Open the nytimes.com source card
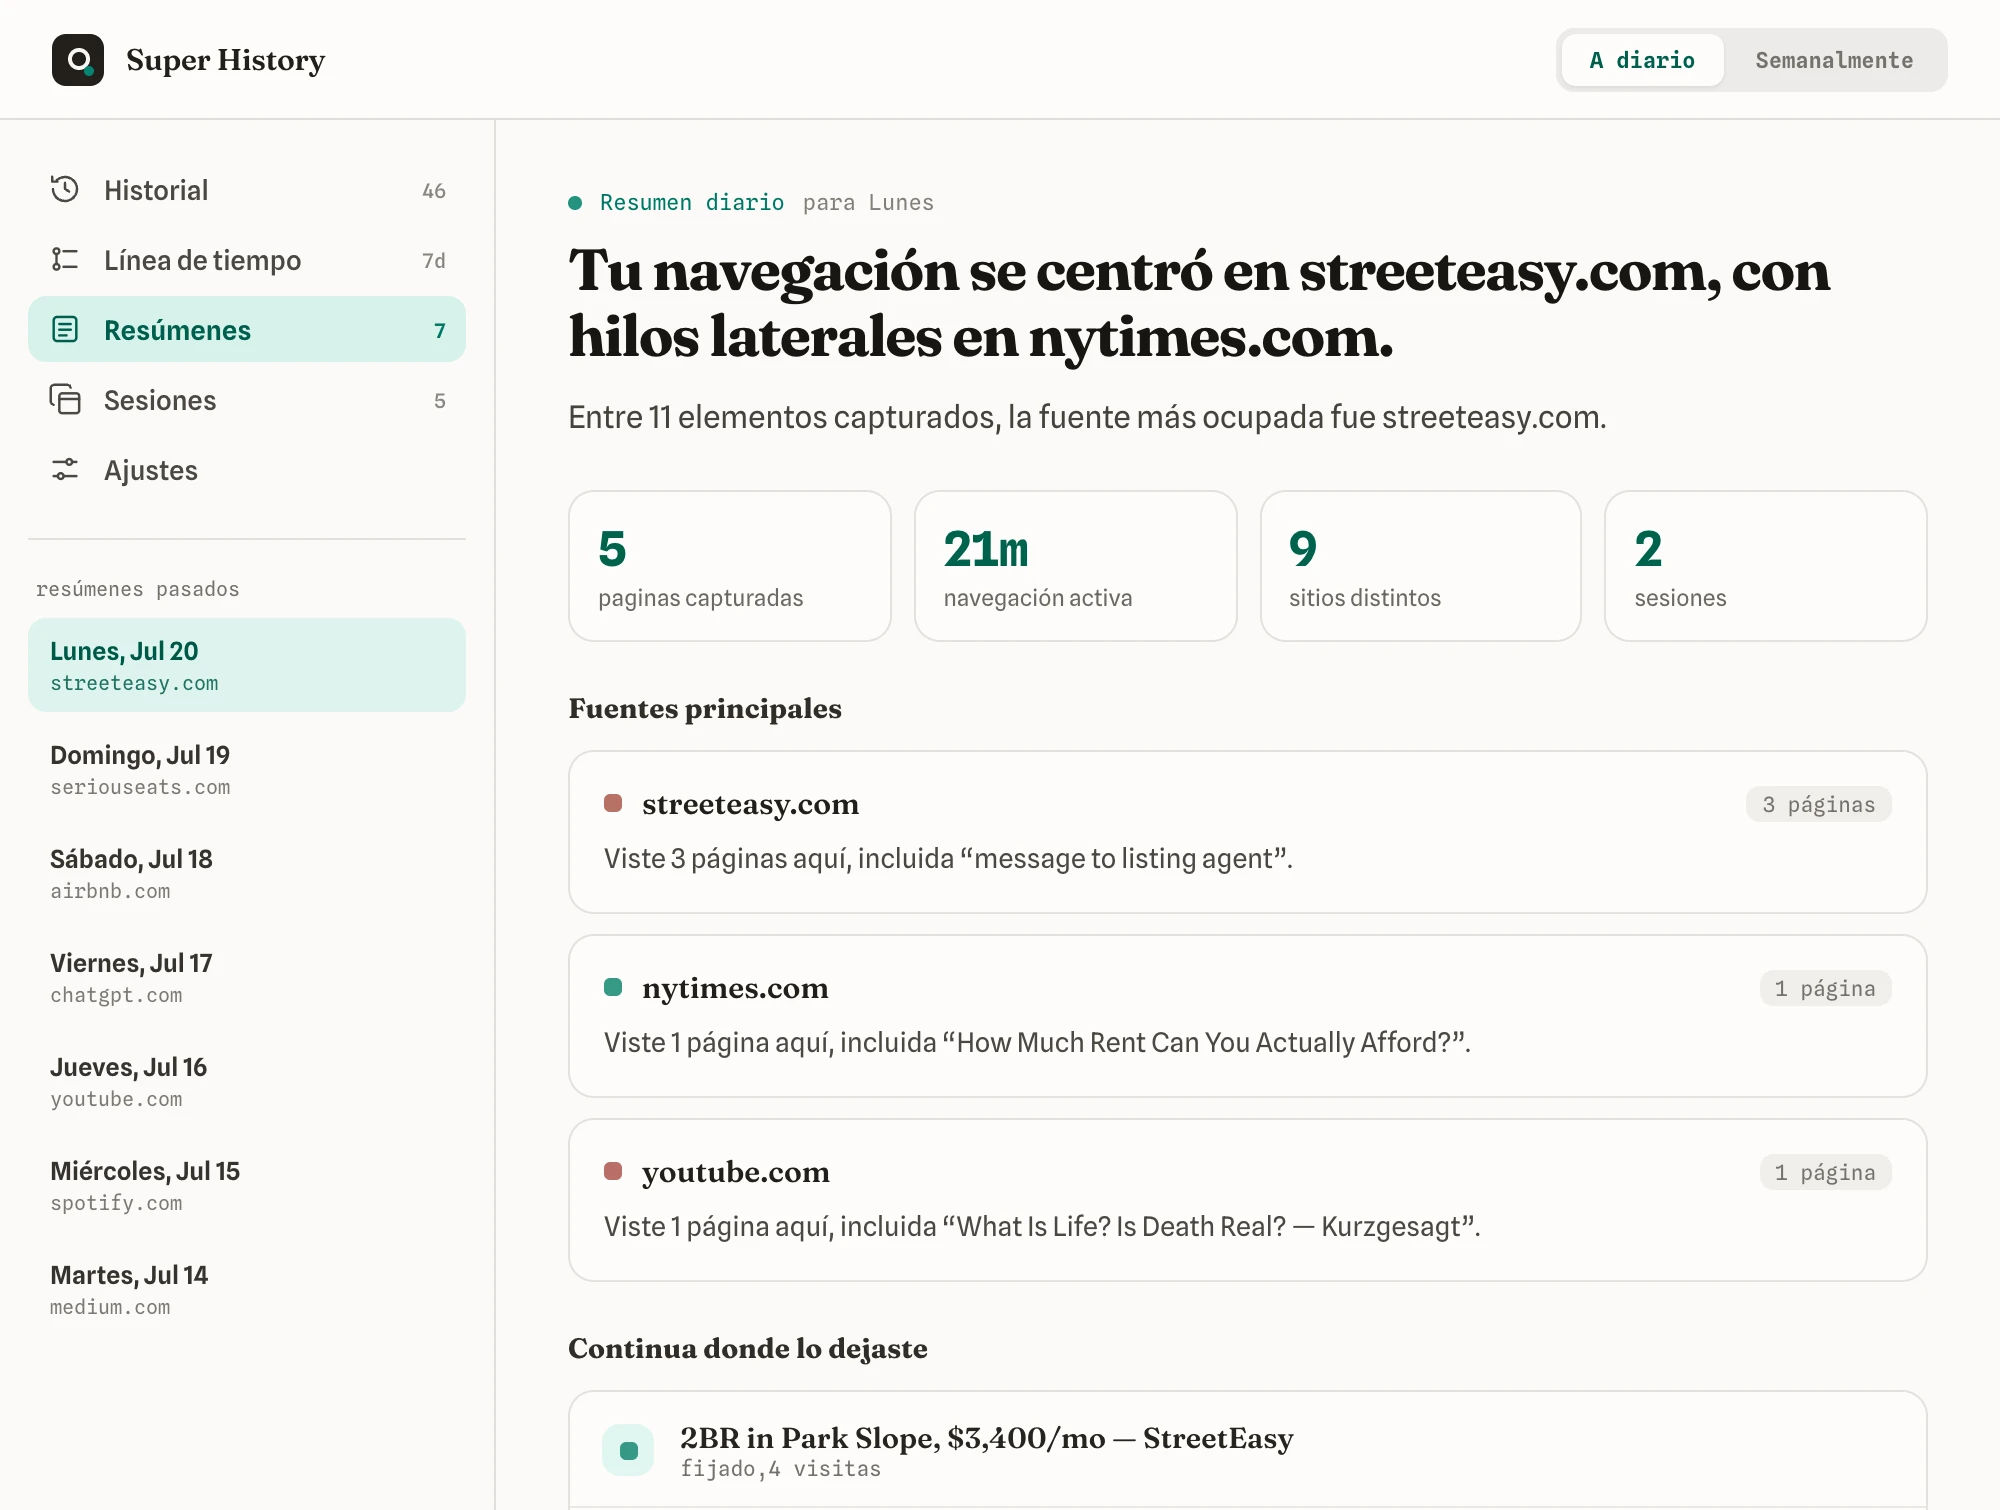Viewport: 2000px width, 1510px height. click(x=1248, y=1016)
